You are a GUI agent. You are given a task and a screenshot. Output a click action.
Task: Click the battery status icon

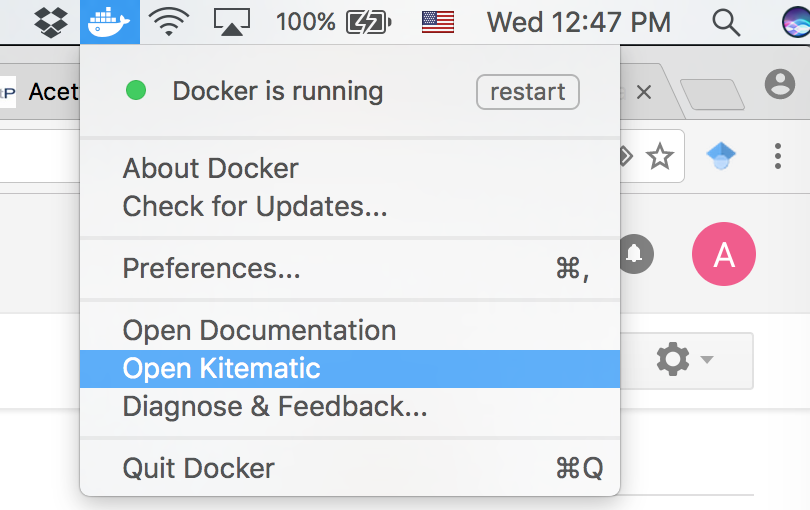(368, 23)
